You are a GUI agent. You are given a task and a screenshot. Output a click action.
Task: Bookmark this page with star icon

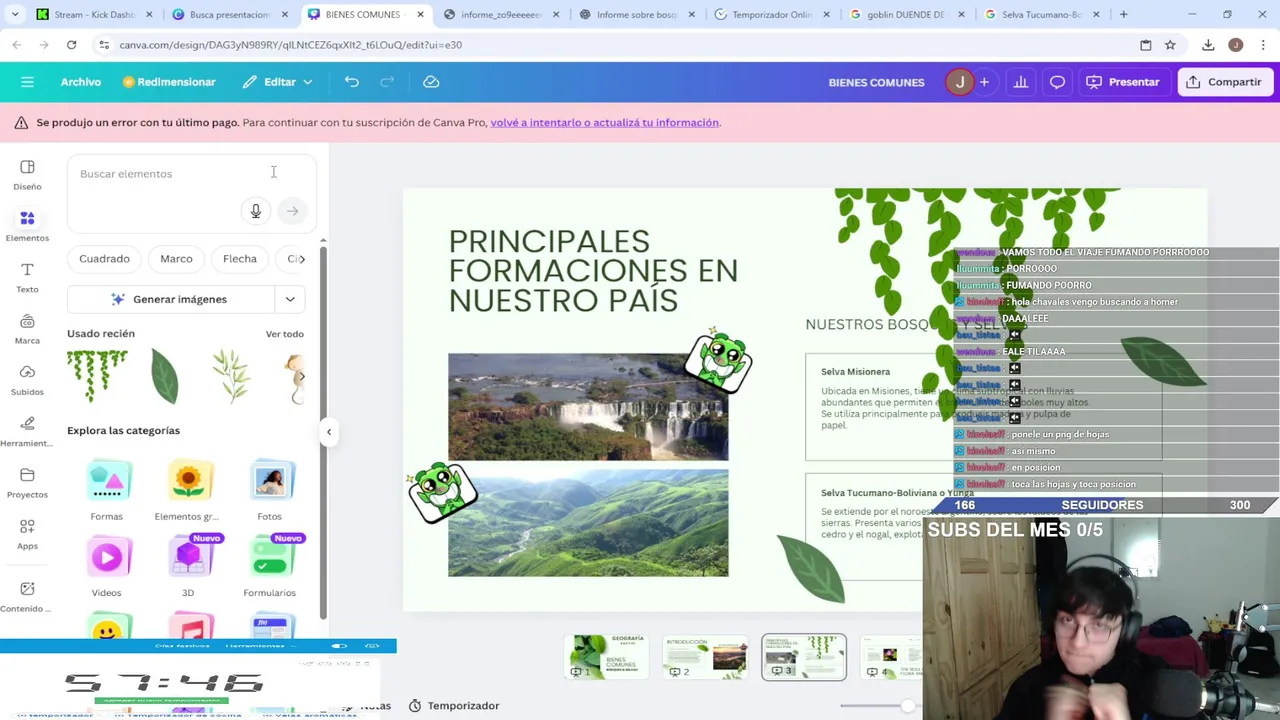click(1170, 45)
